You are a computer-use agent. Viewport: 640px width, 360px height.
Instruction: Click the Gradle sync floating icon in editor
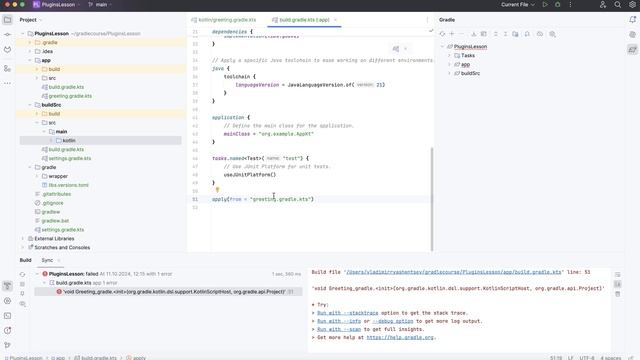(396, 49)
